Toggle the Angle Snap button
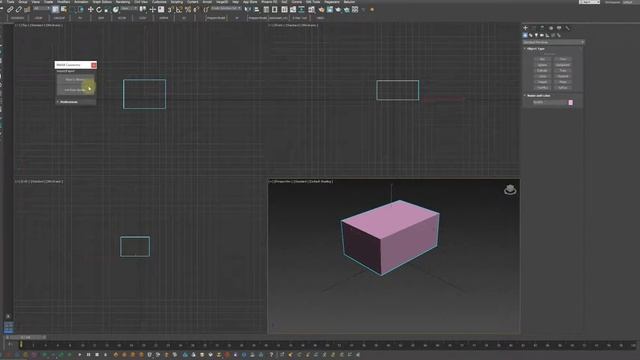 point(179,9)
